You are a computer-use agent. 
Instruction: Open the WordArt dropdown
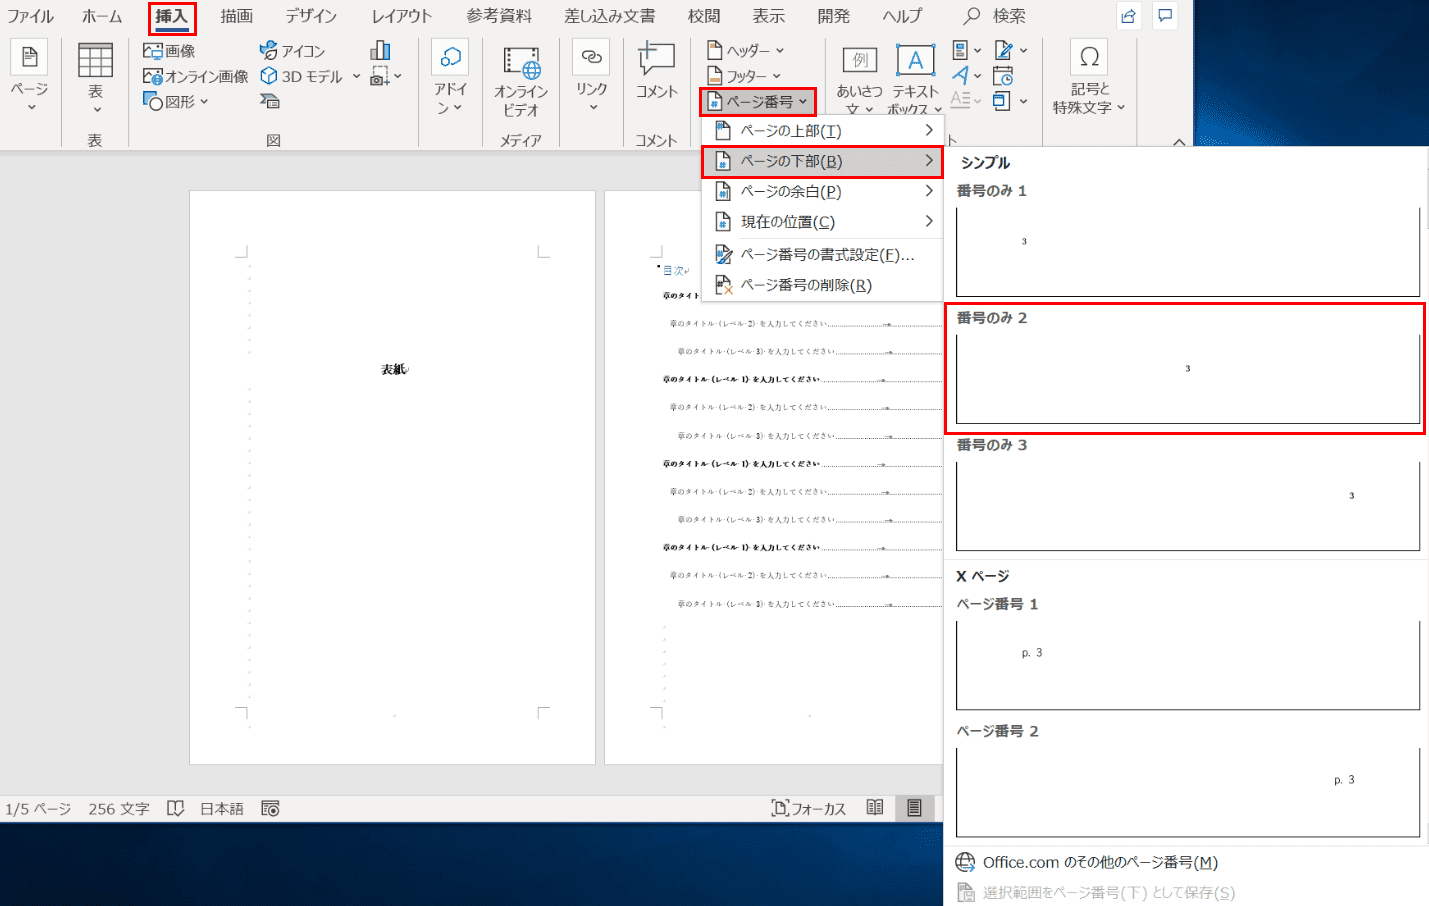pyautogui.click(x=966, y=75)
